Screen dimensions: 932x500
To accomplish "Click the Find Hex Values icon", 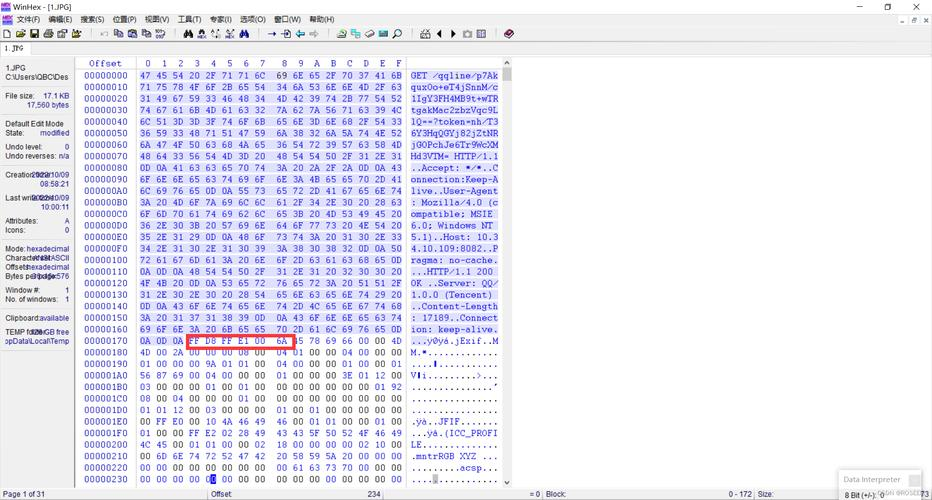I will click(x=202, y=34).
